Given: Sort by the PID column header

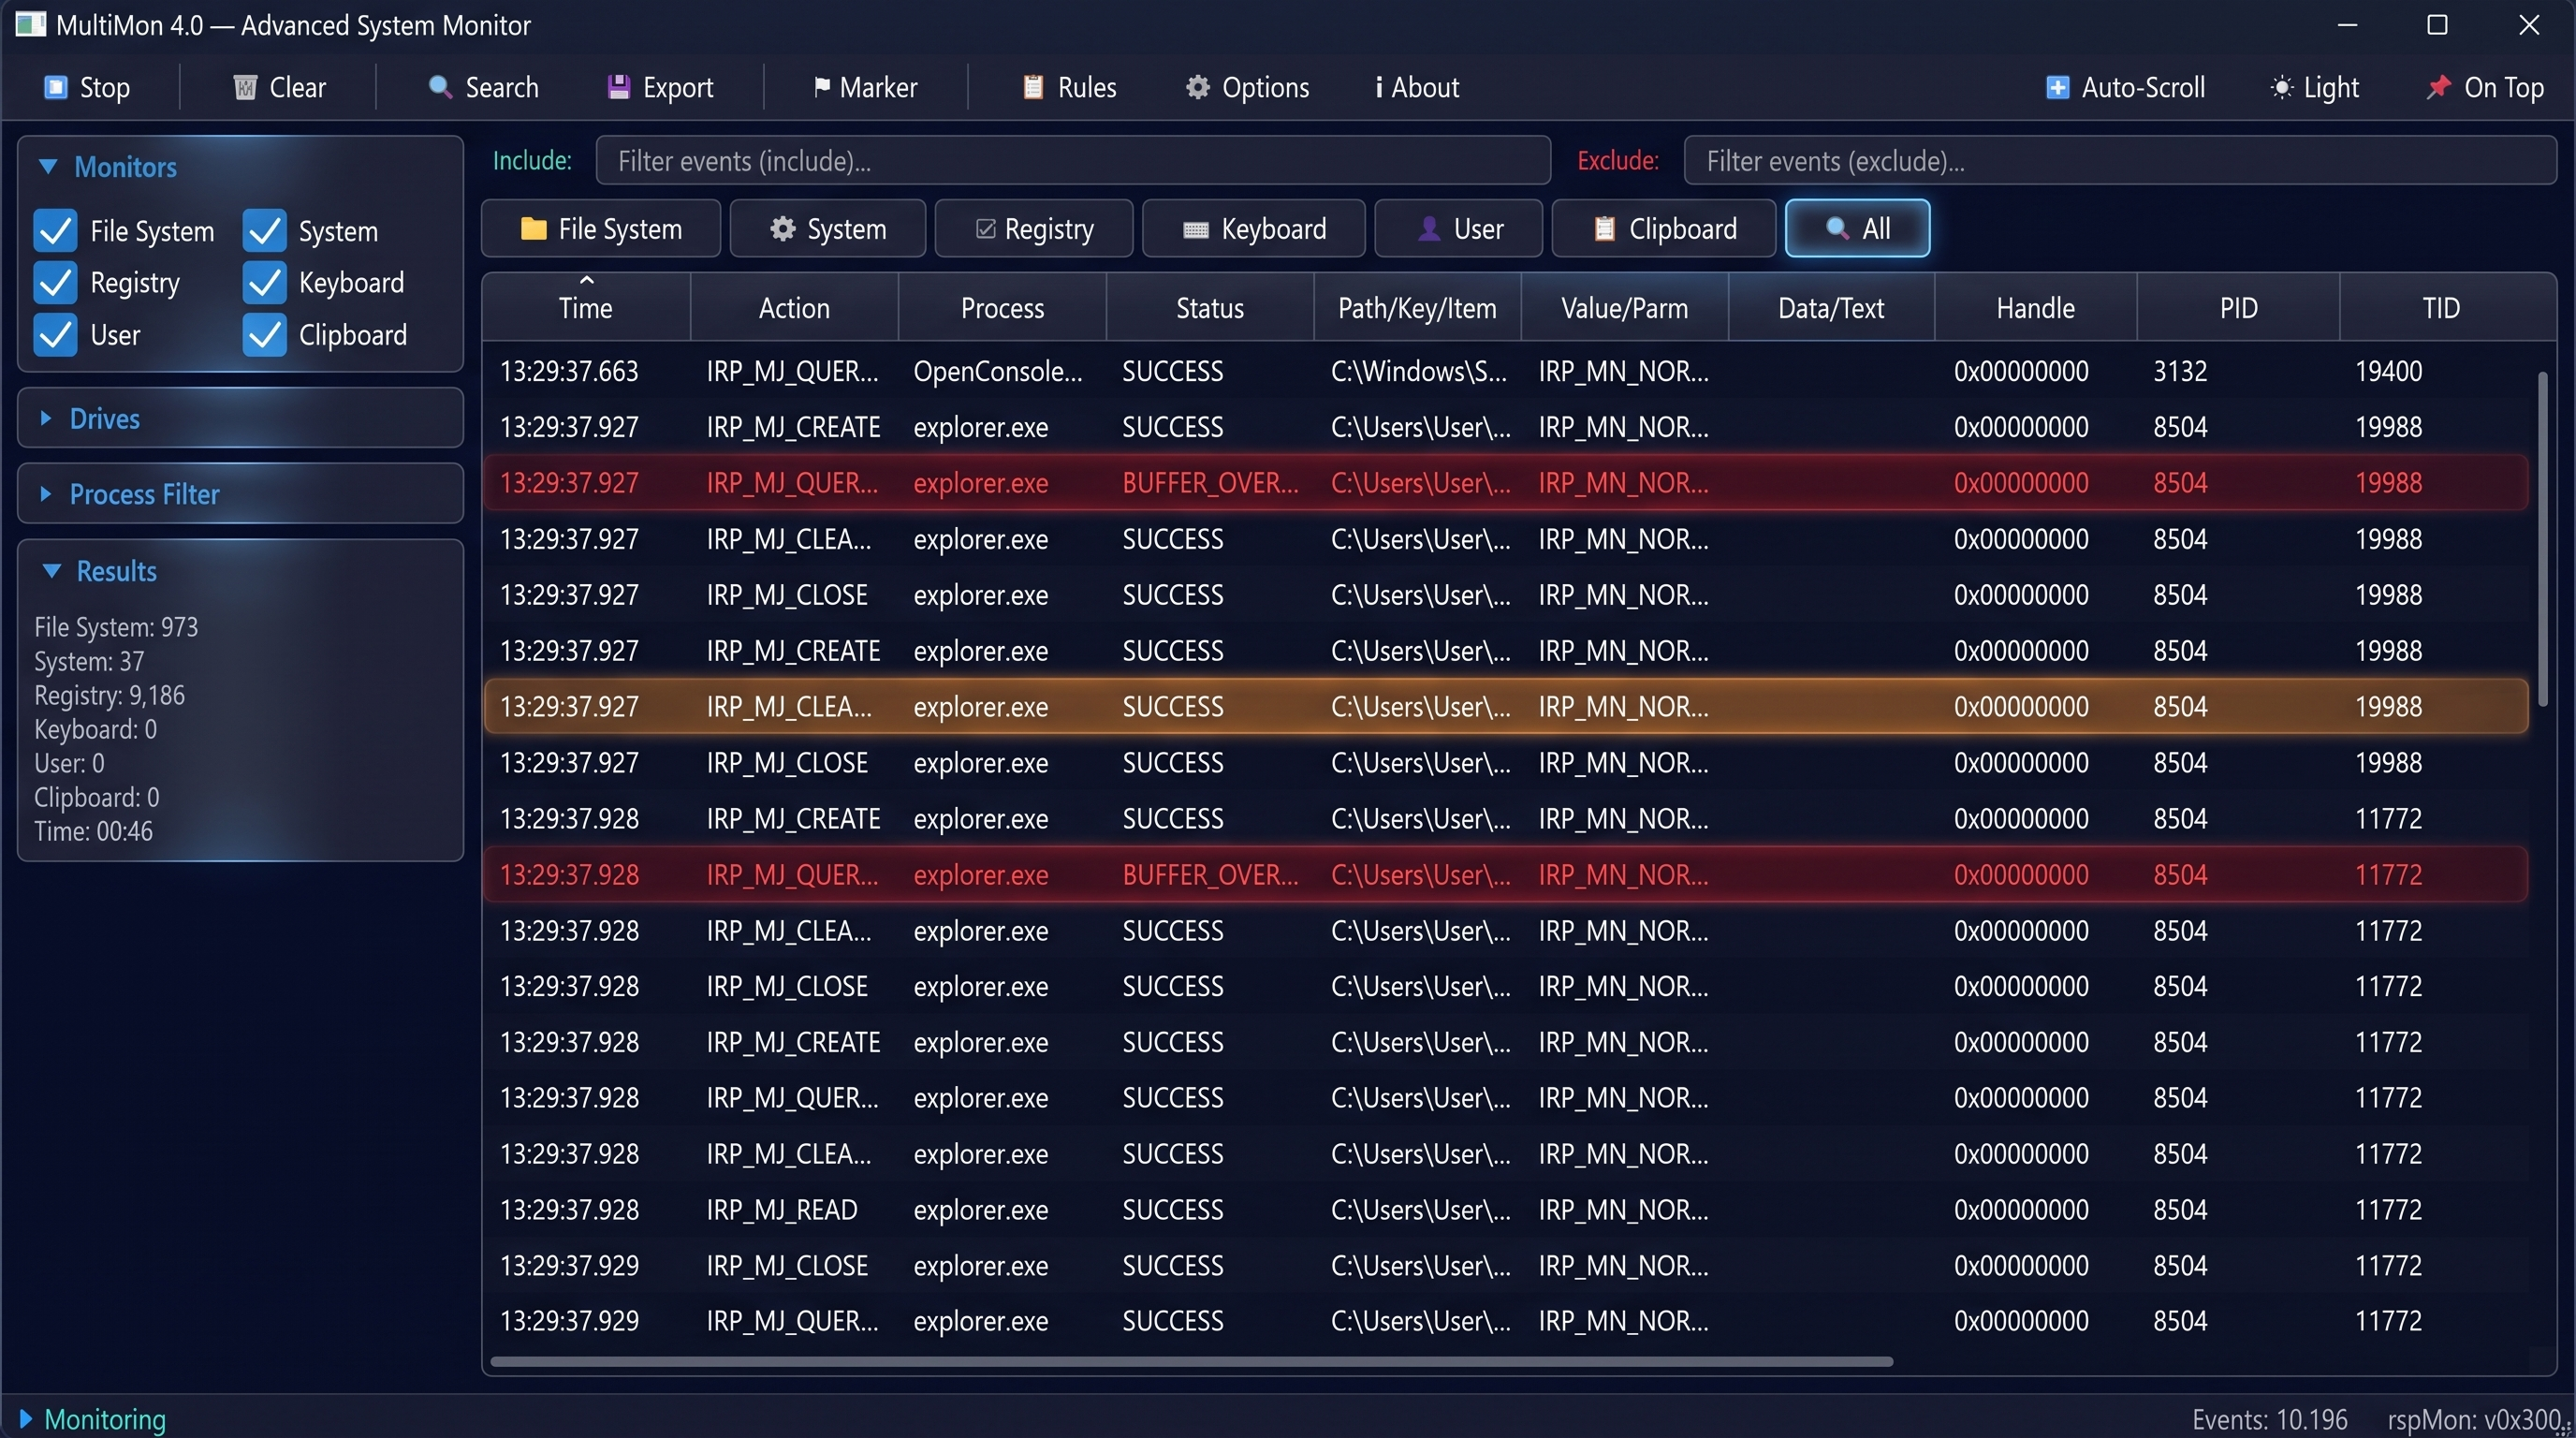Looking at the screenshot, I should pos(2238,307).
